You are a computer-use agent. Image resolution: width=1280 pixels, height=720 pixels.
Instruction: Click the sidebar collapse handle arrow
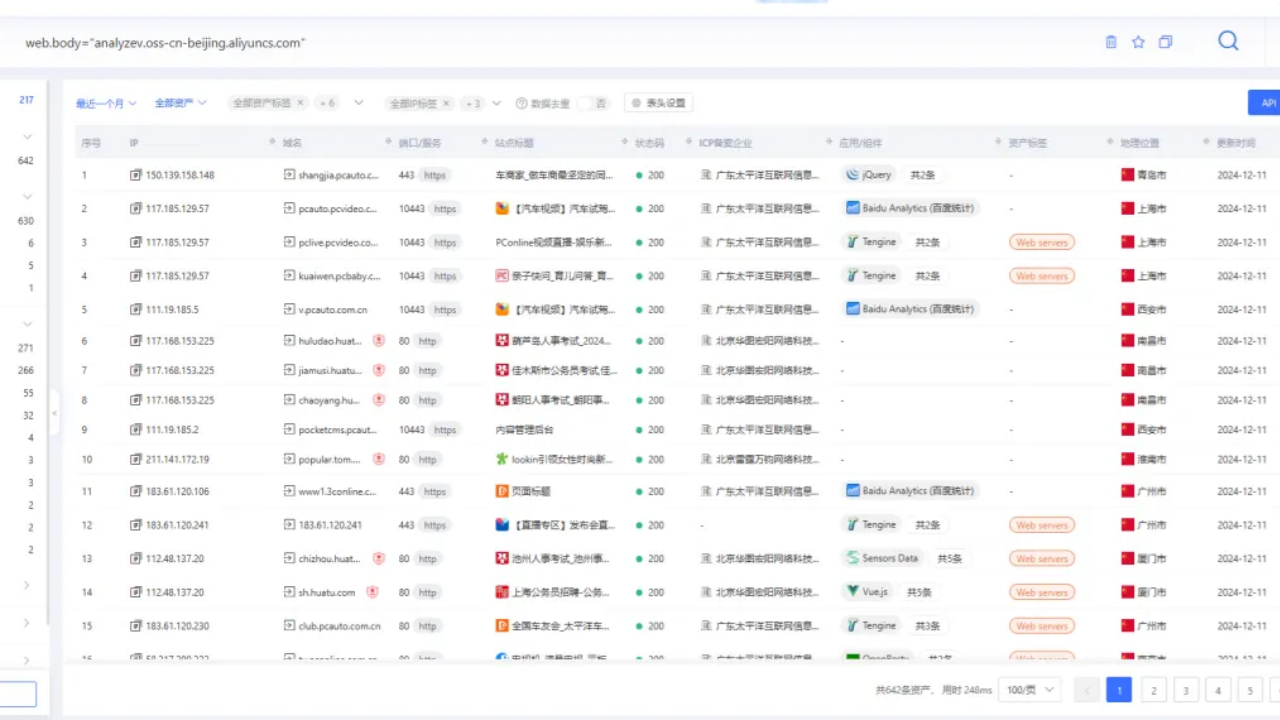click(x=54, y=413)
